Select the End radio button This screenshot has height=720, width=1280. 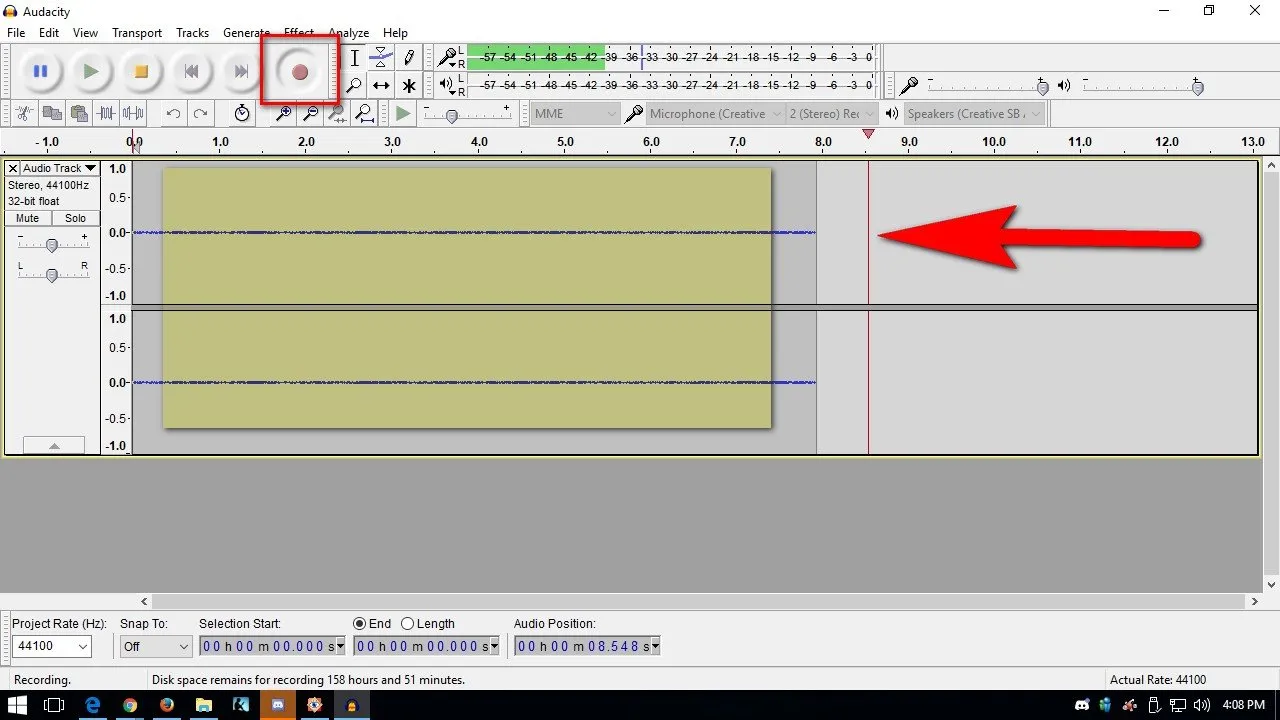tap(360, 624)
